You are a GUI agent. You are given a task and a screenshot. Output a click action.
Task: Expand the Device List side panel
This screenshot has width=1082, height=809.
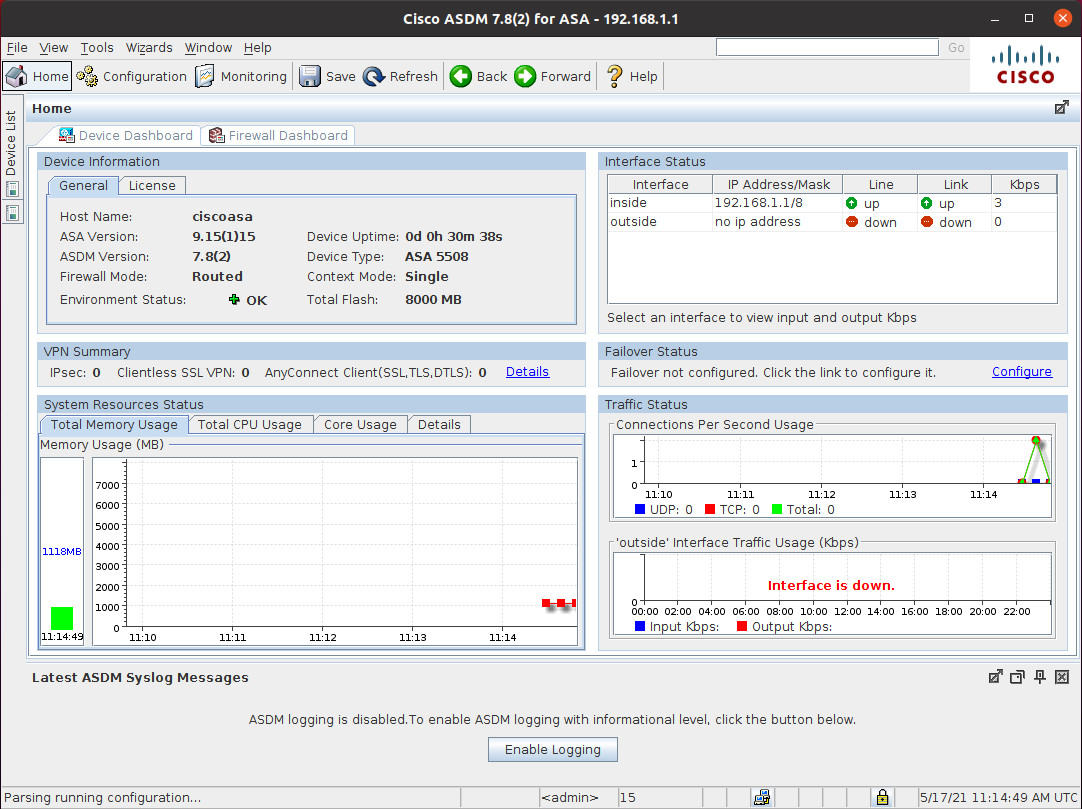pyautogui.click(x=11, y=143)
